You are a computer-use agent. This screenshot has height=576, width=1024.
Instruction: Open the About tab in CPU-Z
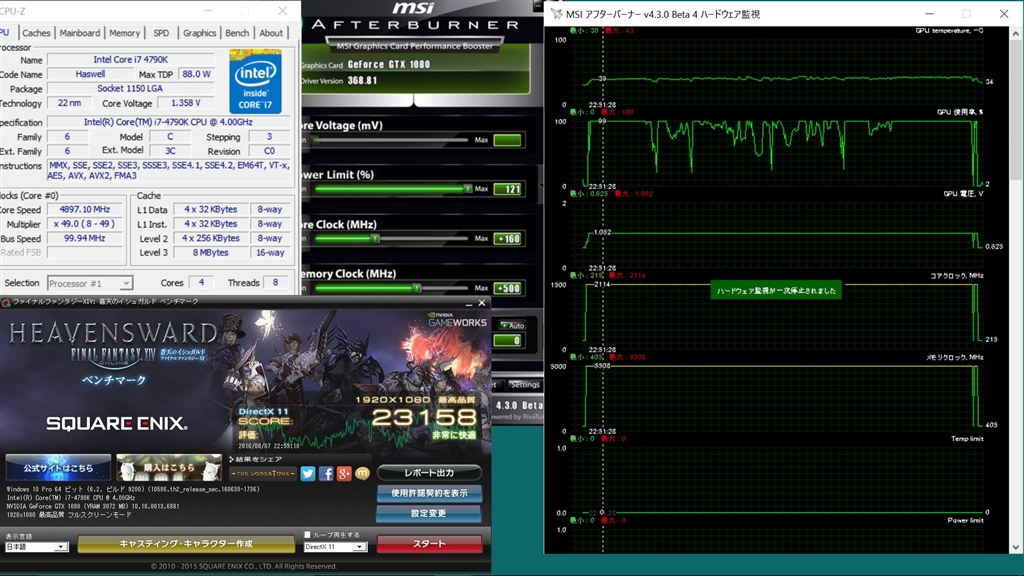271,33
